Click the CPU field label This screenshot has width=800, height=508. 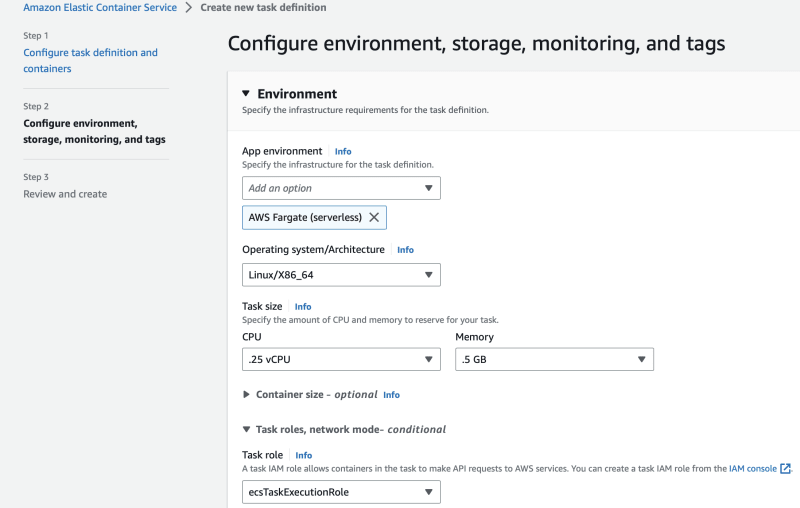[x=252, y=337]
